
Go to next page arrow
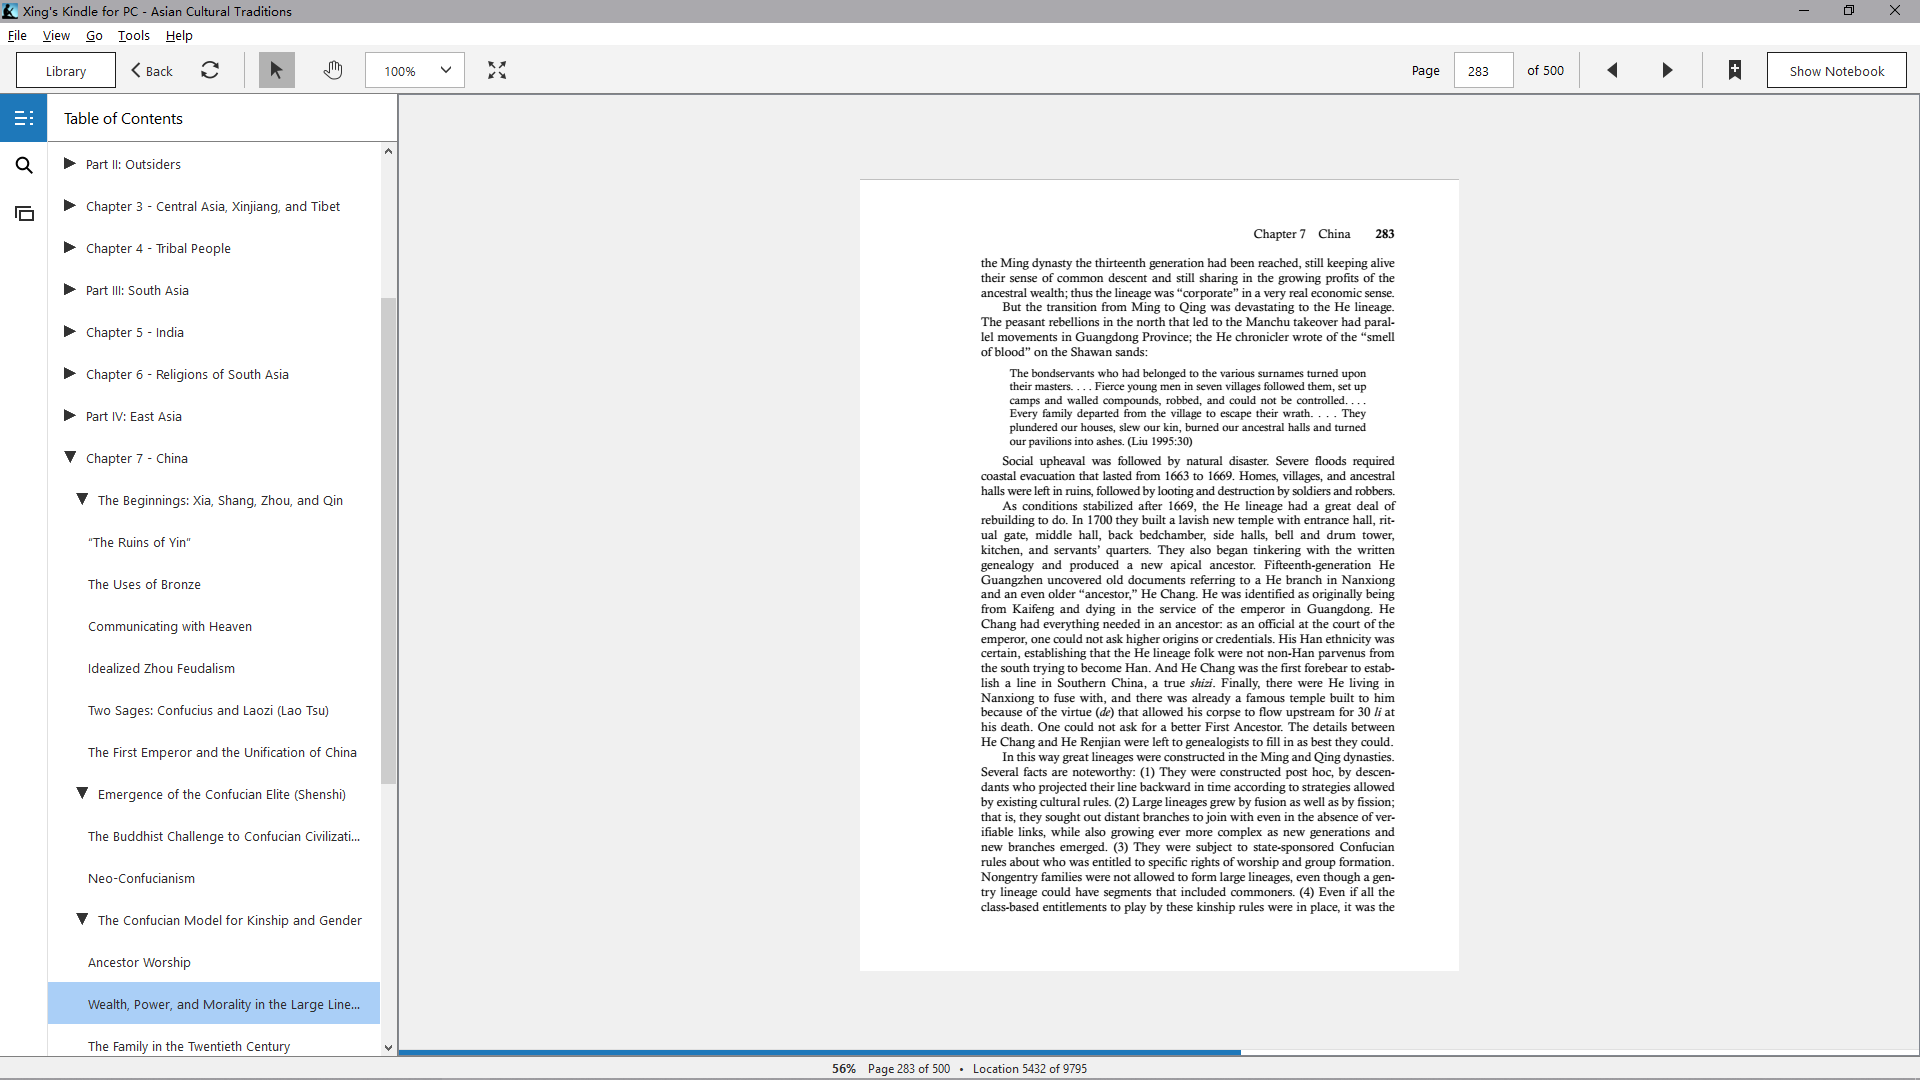pos(1667,70)
